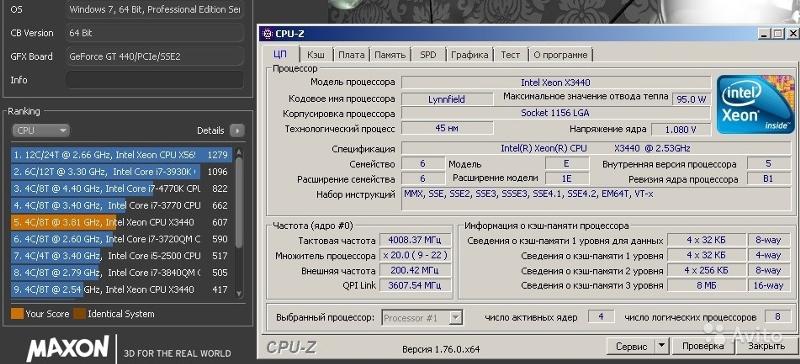Viewport: 800px width, 364px height.
Task: Click the 95.0 W thermal value
Action: 691,99
